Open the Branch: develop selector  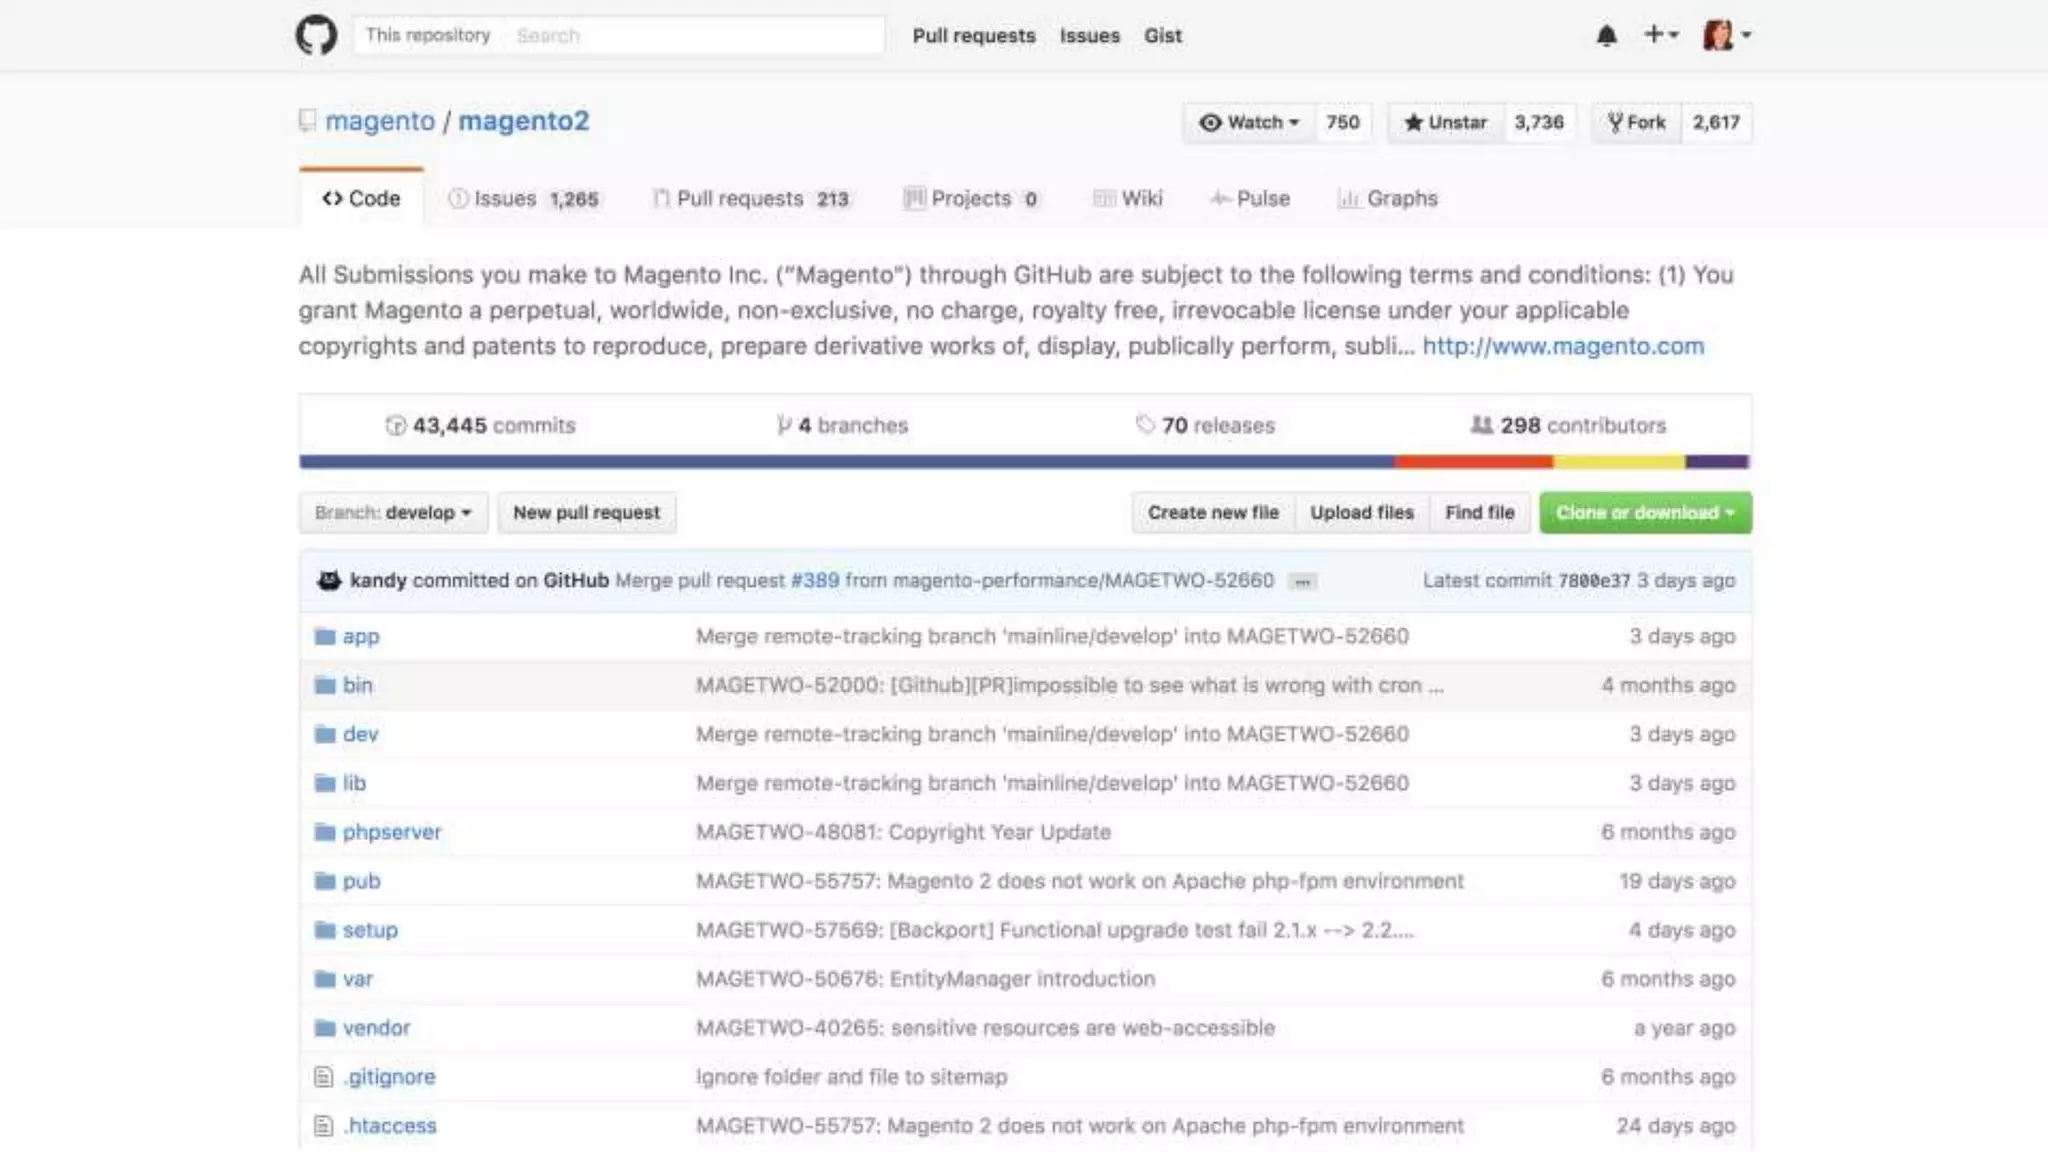coord(393,513)
